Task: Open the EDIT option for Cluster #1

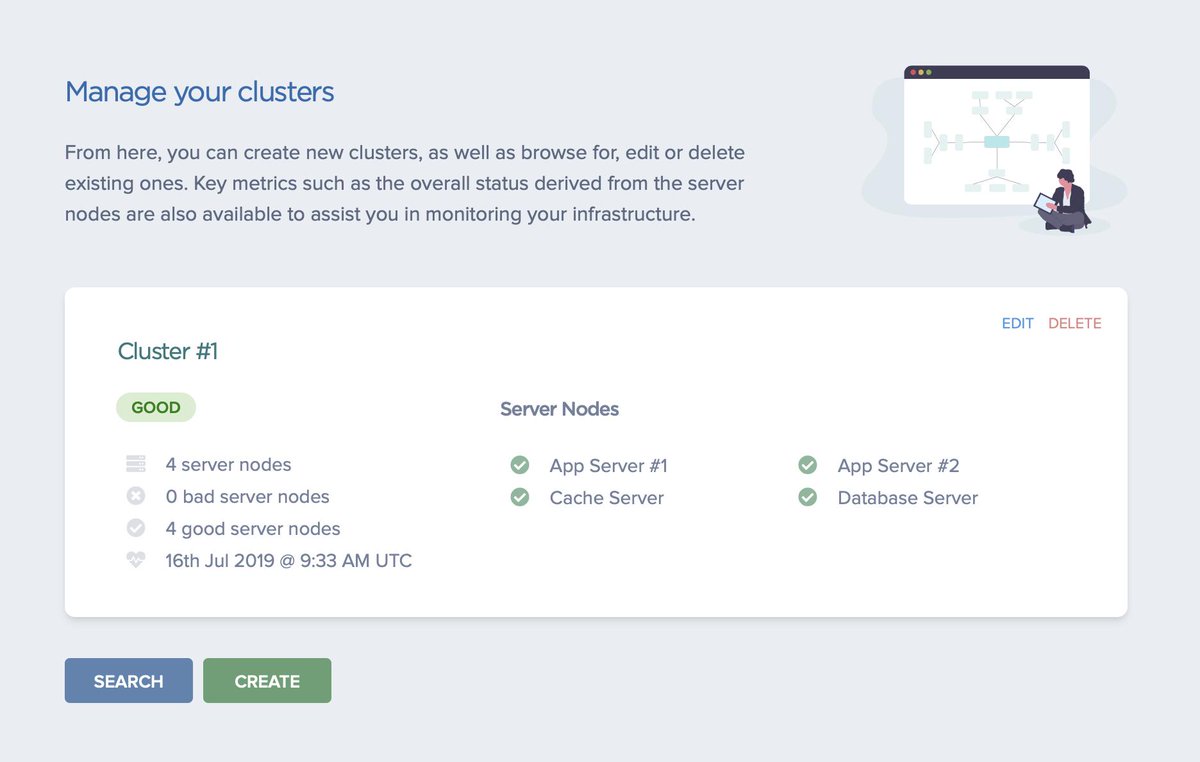Action: tap(1017, 323)
